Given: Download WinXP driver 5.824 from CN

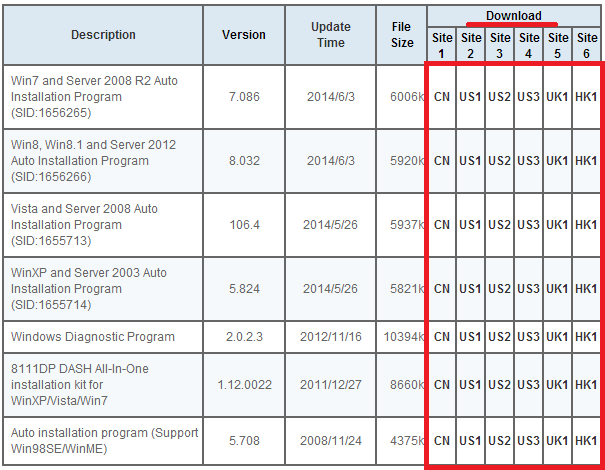Looking at the screenshot, I should [442, 289].
